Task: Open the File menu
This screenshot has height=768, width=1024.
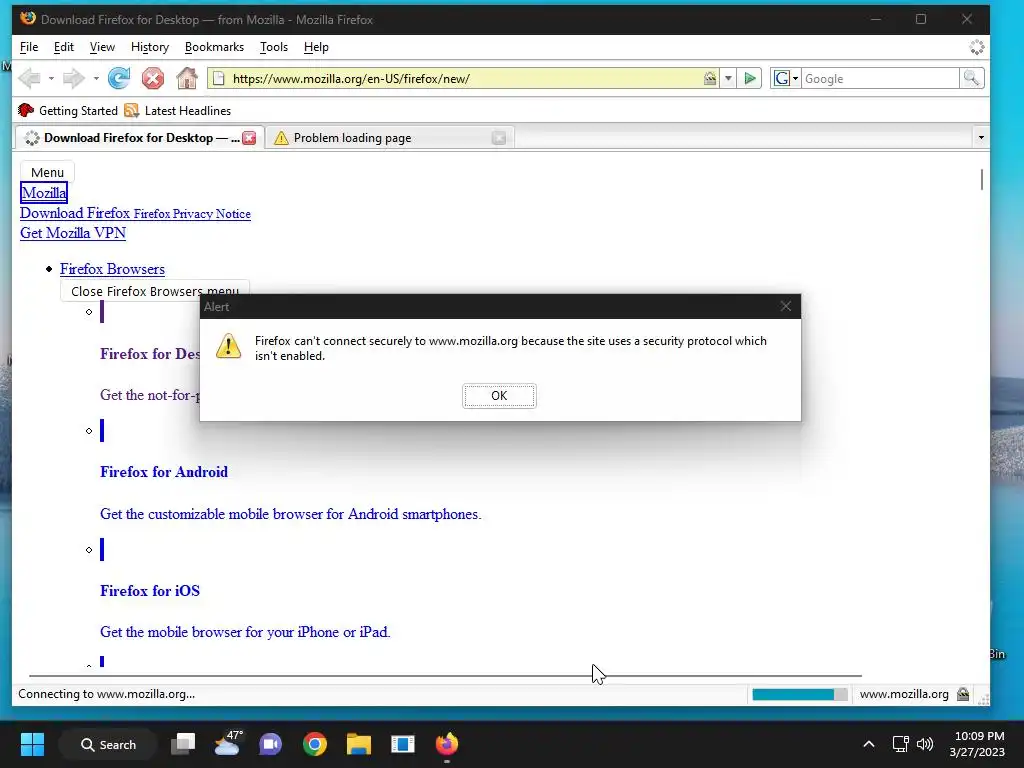Action: coord(29,47)
